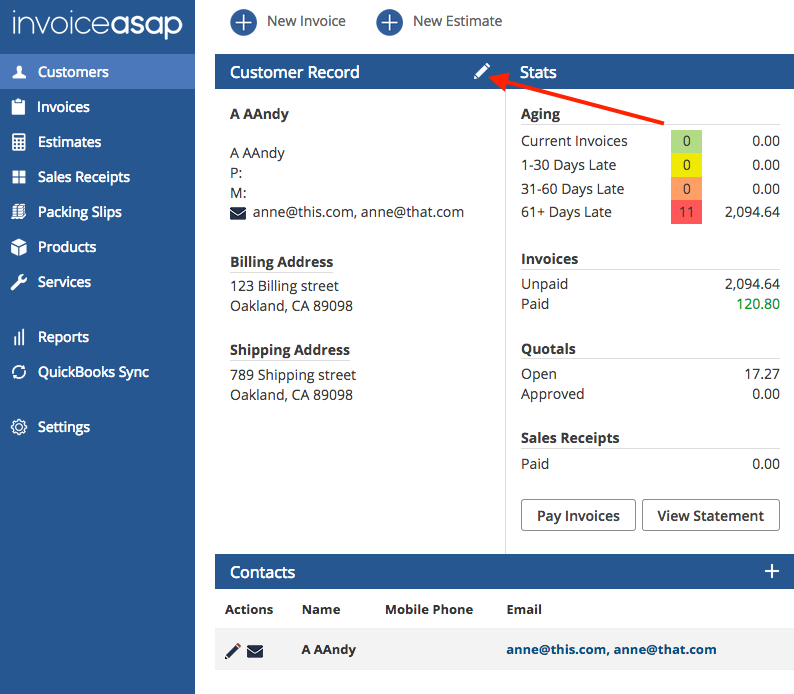Select Packing Slips in the sidebar
Viewport: 794px width, 694px height.
(x=79, y=212)
